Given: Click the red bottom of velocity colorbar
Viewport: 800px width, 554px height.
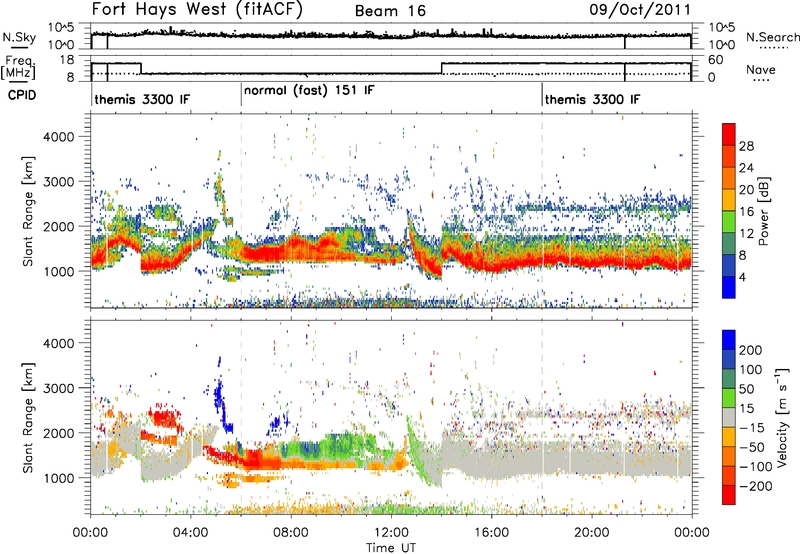Looking at the screenshot, I should [729, 495].
